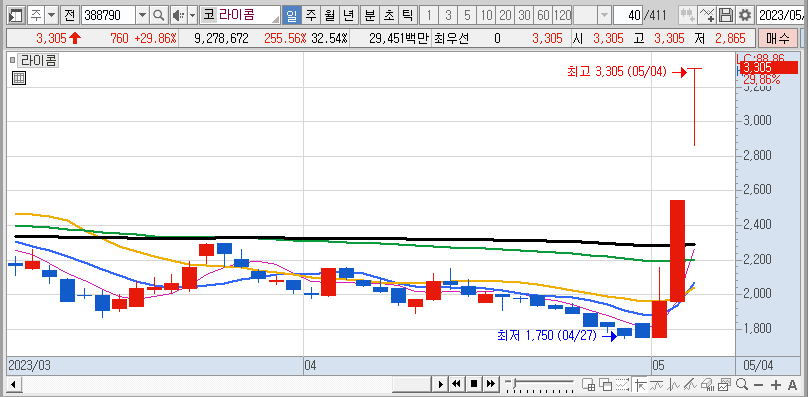Click the overlapping windows icon

605,384
